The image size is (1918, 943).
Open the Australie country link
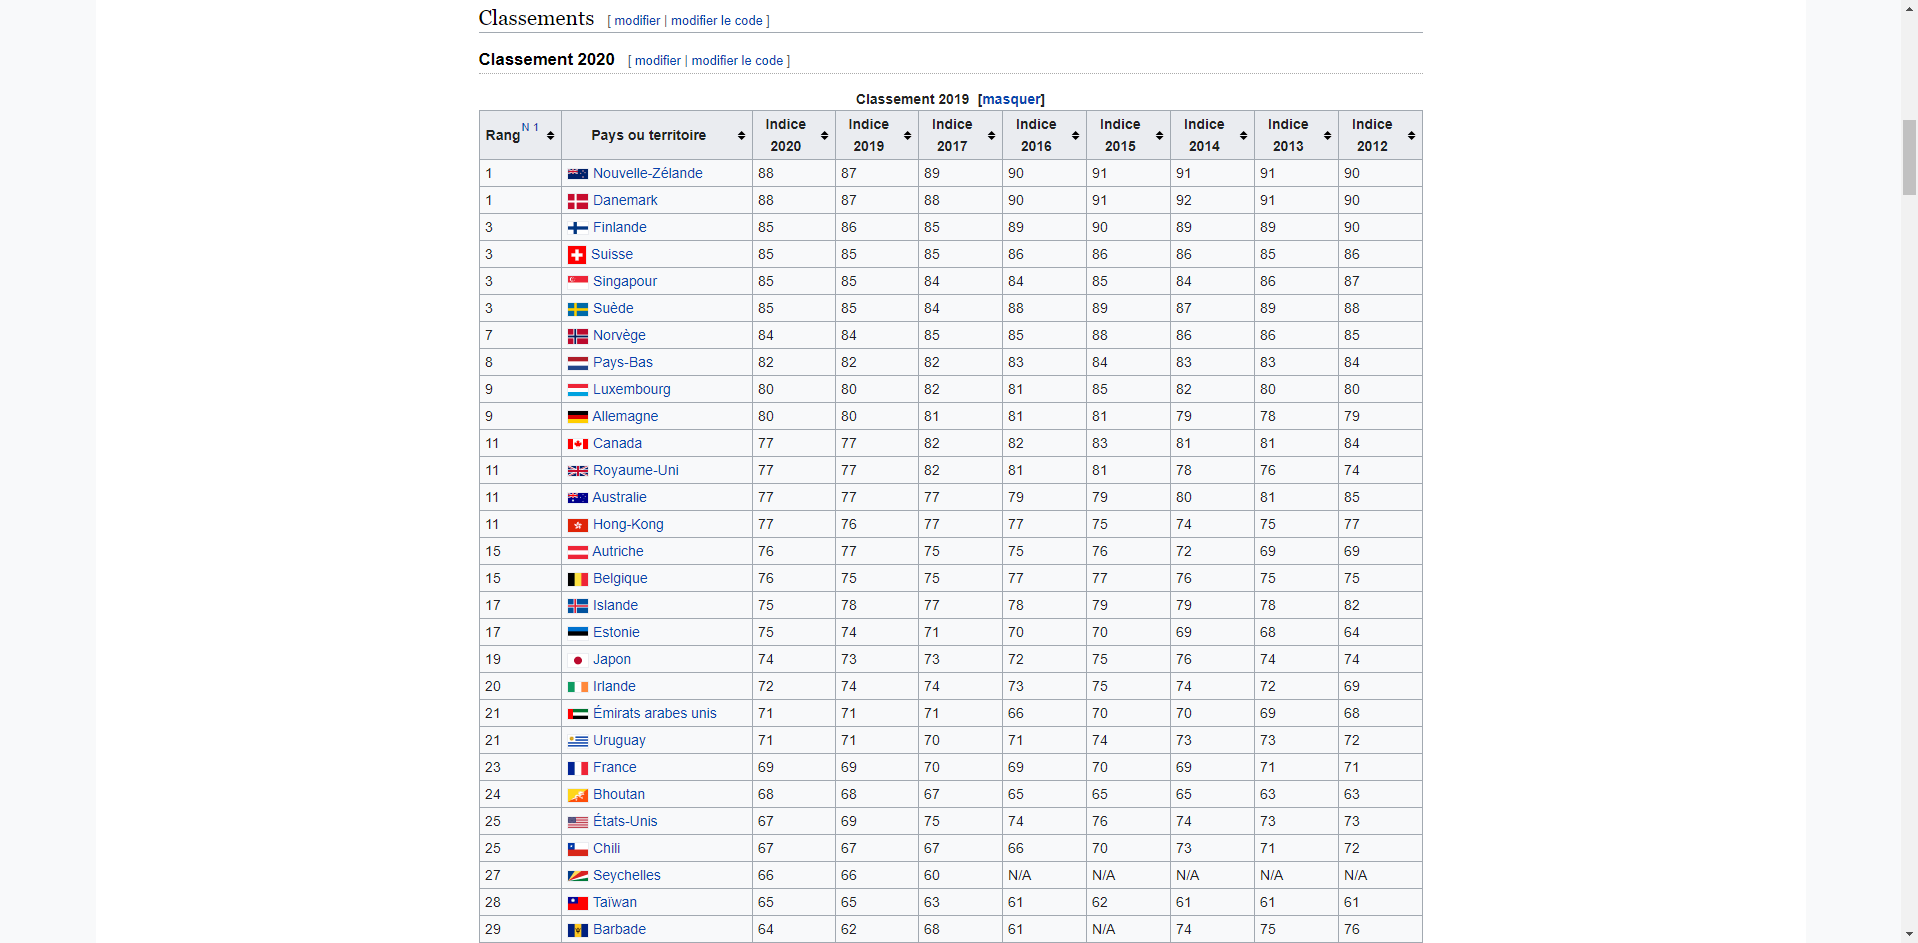click(619, 497)
